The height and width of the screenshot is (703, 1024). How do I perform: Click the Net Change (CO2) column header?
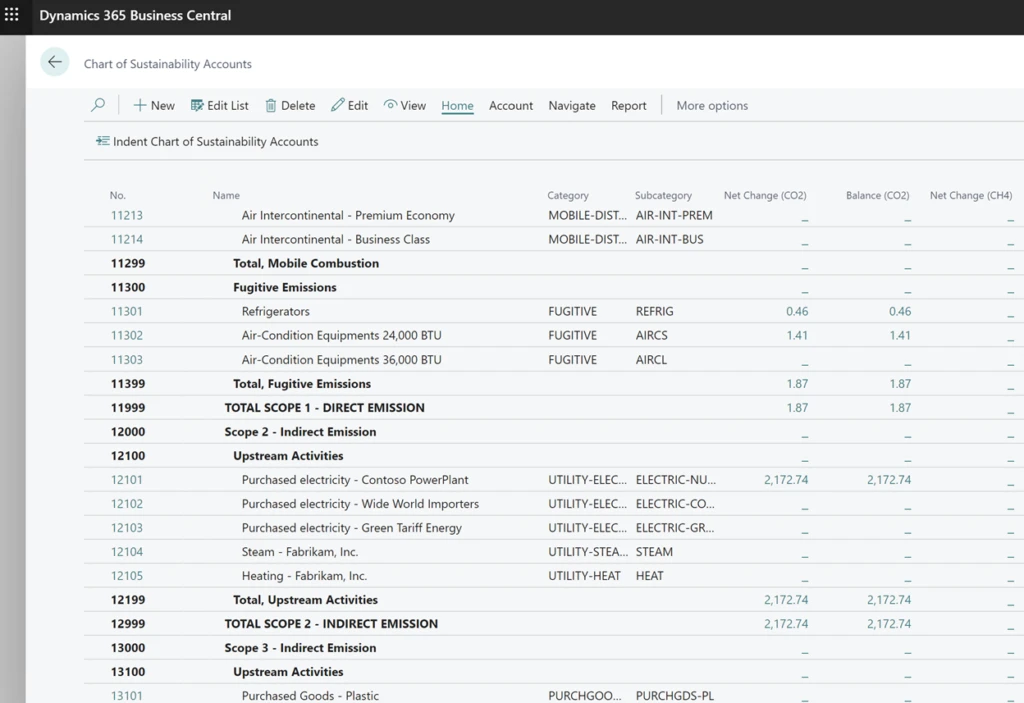tap(765, 195)
